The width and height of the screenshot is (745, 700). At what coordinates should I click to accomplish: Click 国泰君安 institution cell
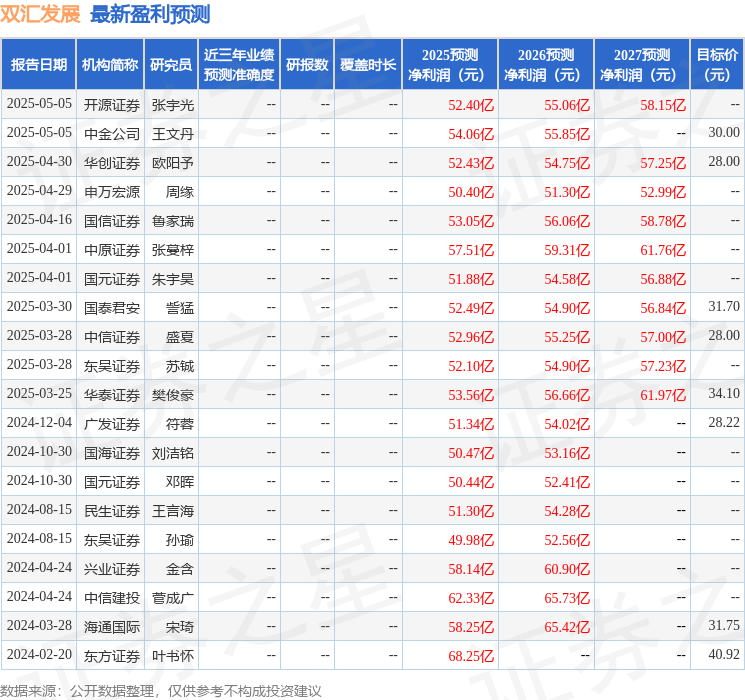[x=112, y=308]
